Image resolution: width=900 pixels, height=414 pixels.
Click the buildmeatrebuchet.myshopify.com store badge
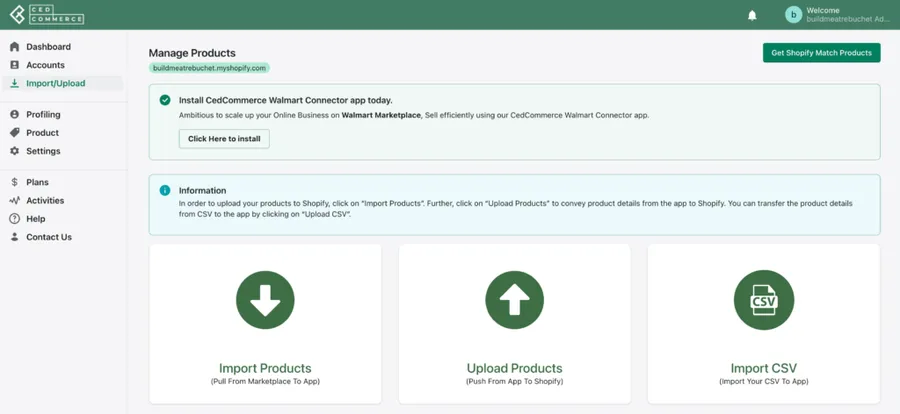[x=210, y=68]
